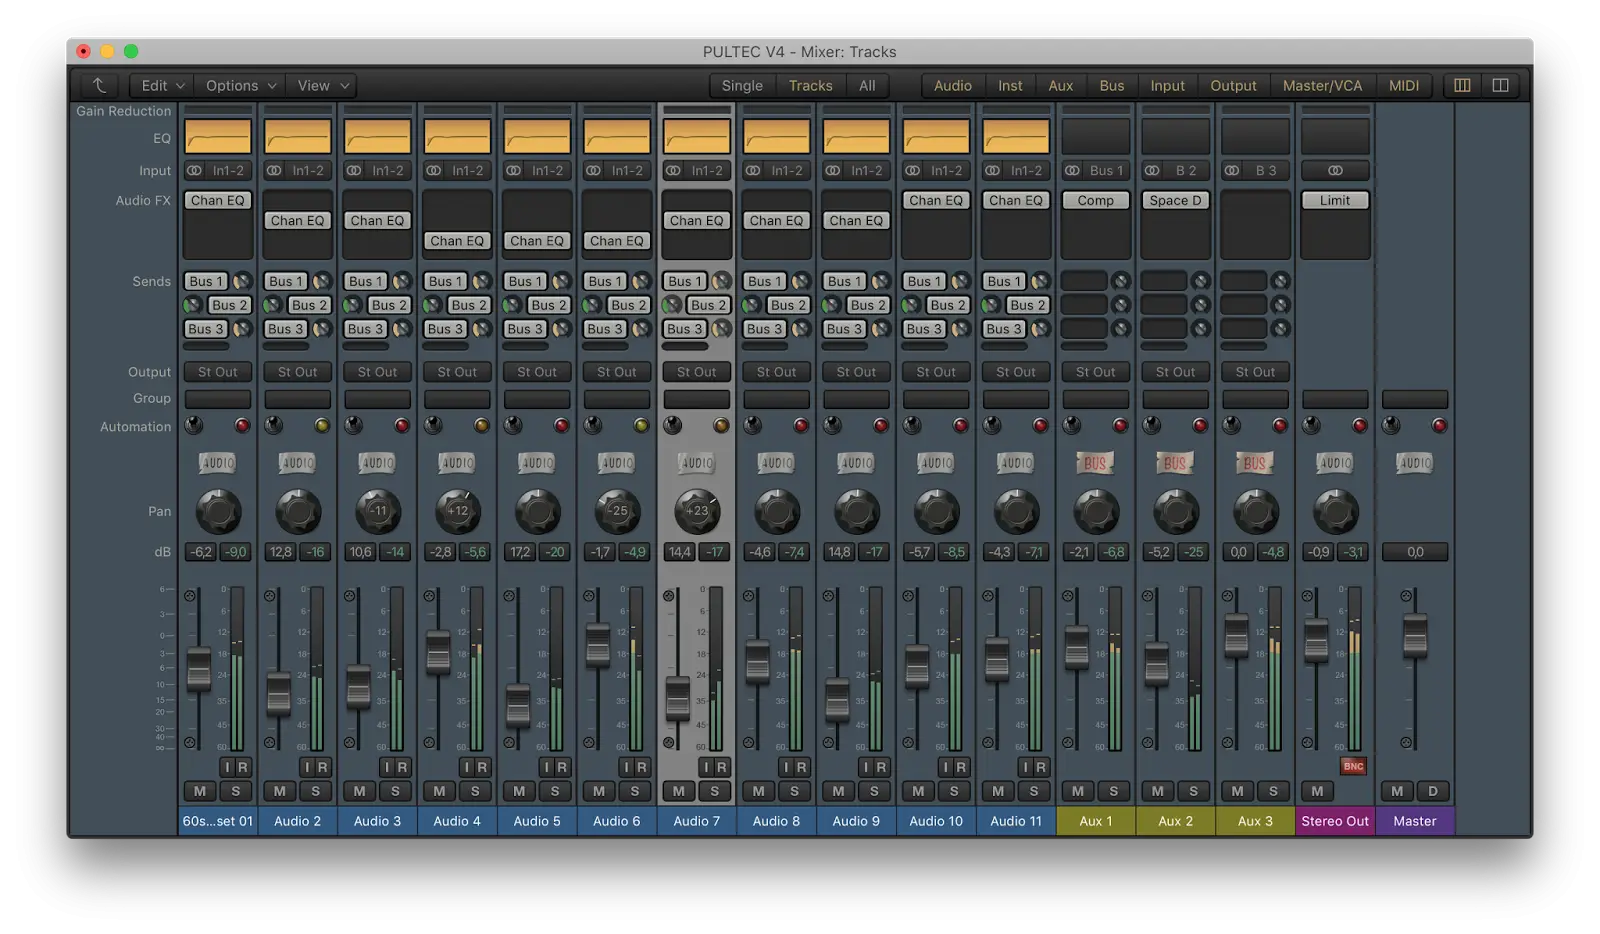Click the AUDIO track icon on Audio 10

[936, 463]
